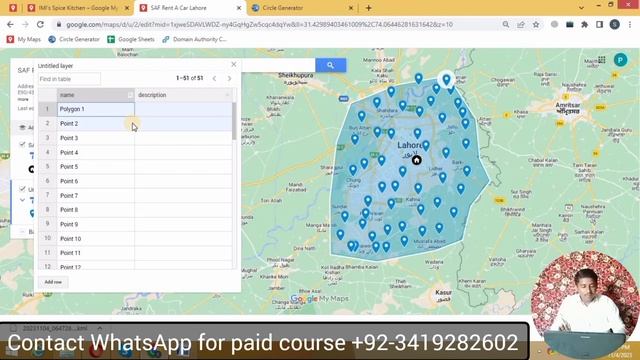Click the table vertical scrollbar
This screenshot has width=640, height=360.
234,121
